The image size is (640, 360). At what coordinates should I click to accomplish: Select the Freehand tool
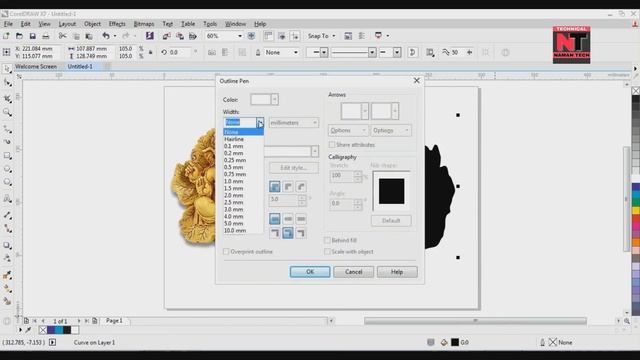click(x=7, y=129)
